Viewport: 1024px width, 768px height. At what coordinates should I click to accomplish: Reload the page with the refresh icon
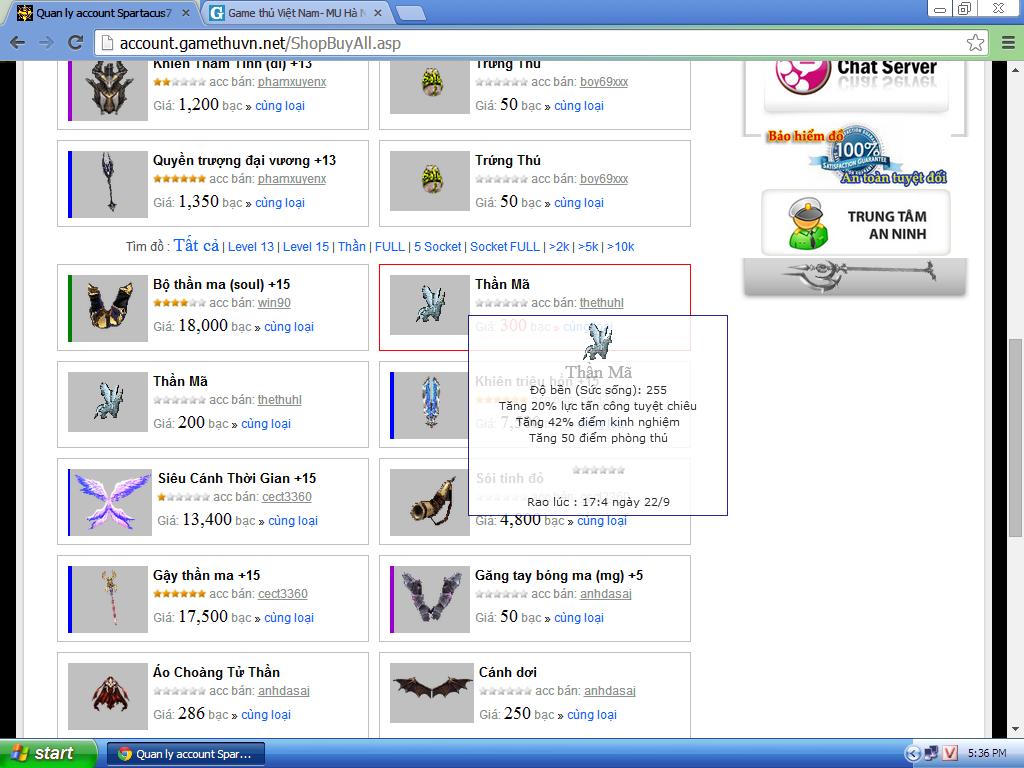coord(76,43)
